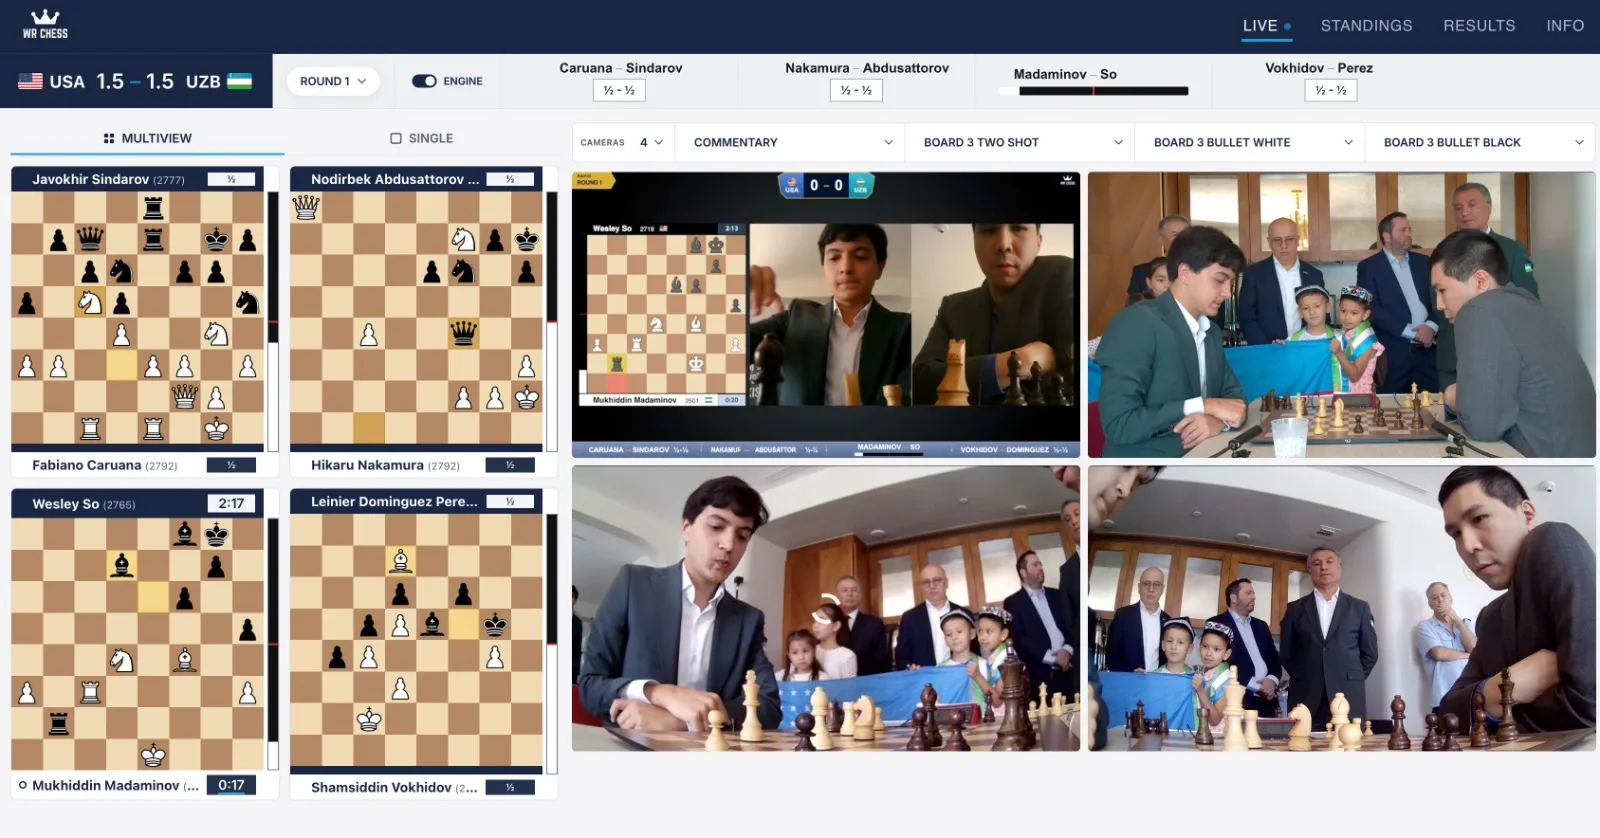Screen dimensions: 1600x838
Task: Open the Board 3 Bullet Black dropdown
Action: point(1482,142)
